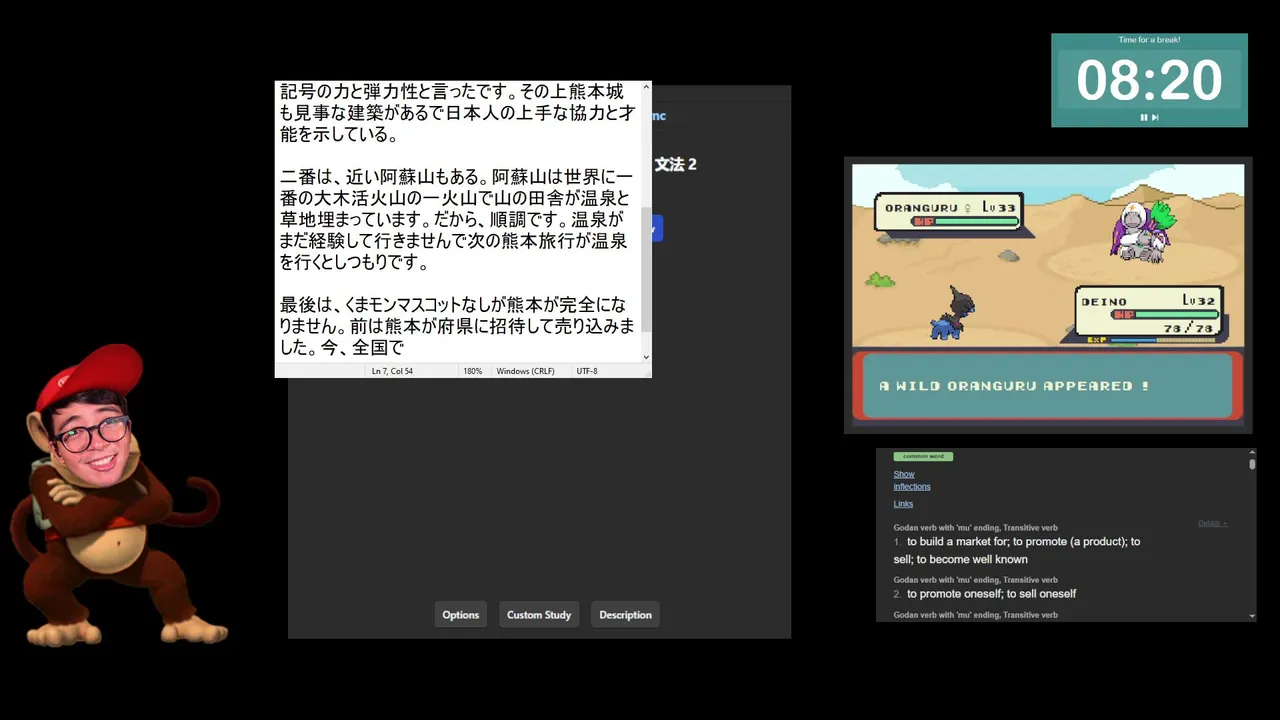The height and width of the screenshot is (720, 1280).
Task: Click the paragraph starting with '最後は'
Action: coord(457,326)
